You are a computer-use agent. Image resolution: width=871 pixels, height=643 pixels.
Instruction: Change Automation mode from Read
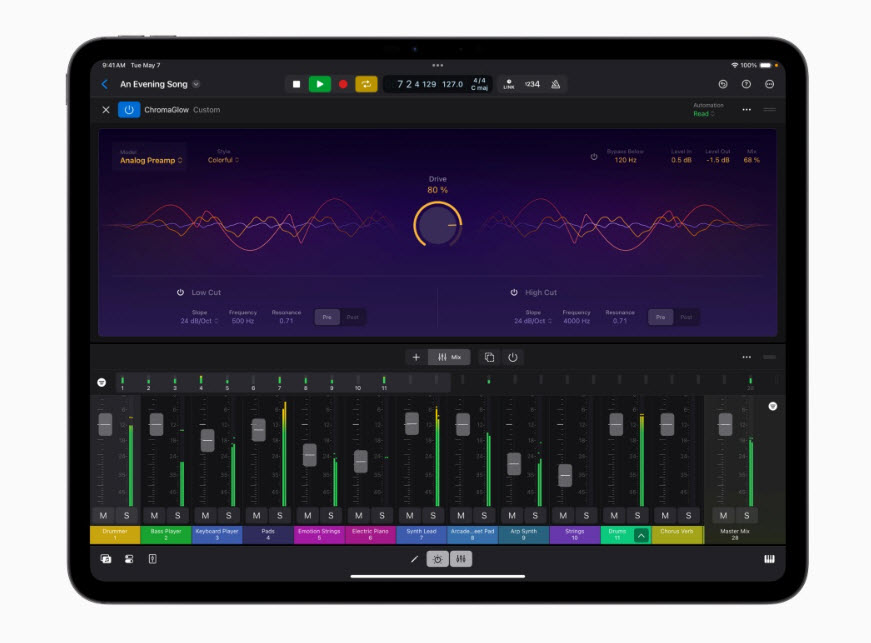click(703, 114)
